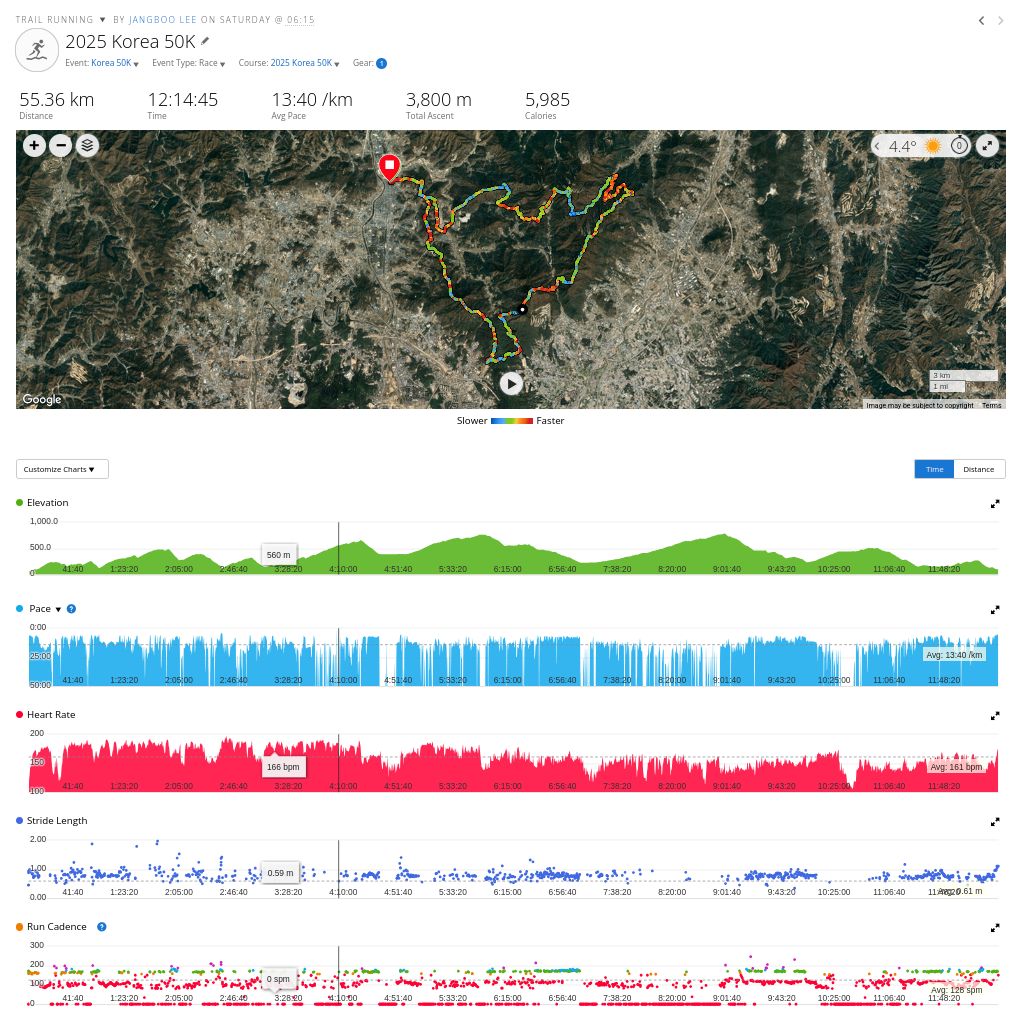Click the finish marker pin on map
Image resolution: width=1012 pixels, height=1017 pixels.
[x=389, y=168]
